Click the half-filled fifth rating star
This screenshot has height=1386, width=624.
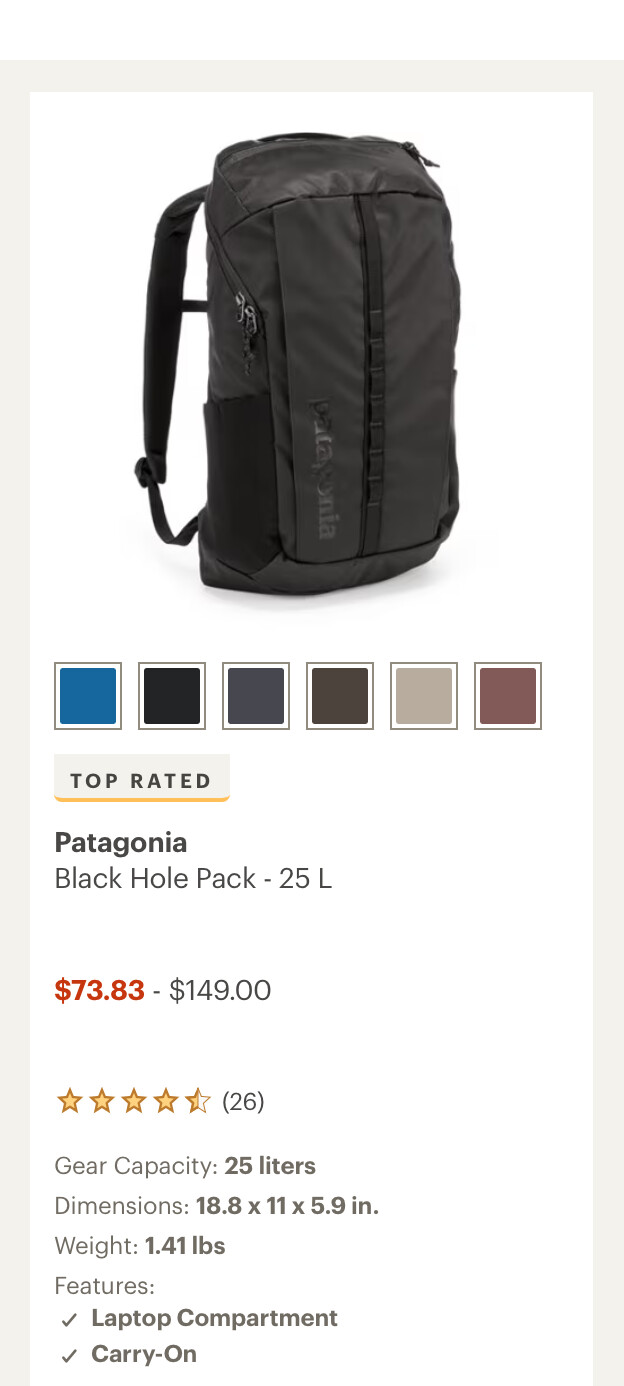click(x=198, y=1102)
